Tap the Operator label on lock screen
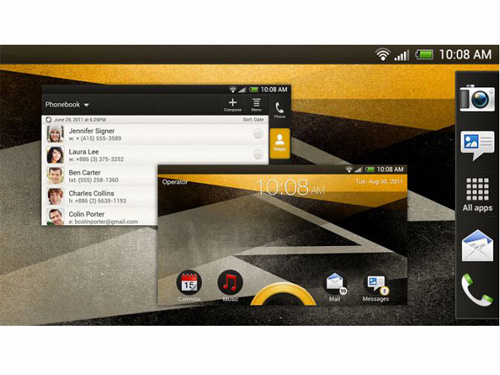The height and width of the screenshot is (375, 500). pos(175,182)
